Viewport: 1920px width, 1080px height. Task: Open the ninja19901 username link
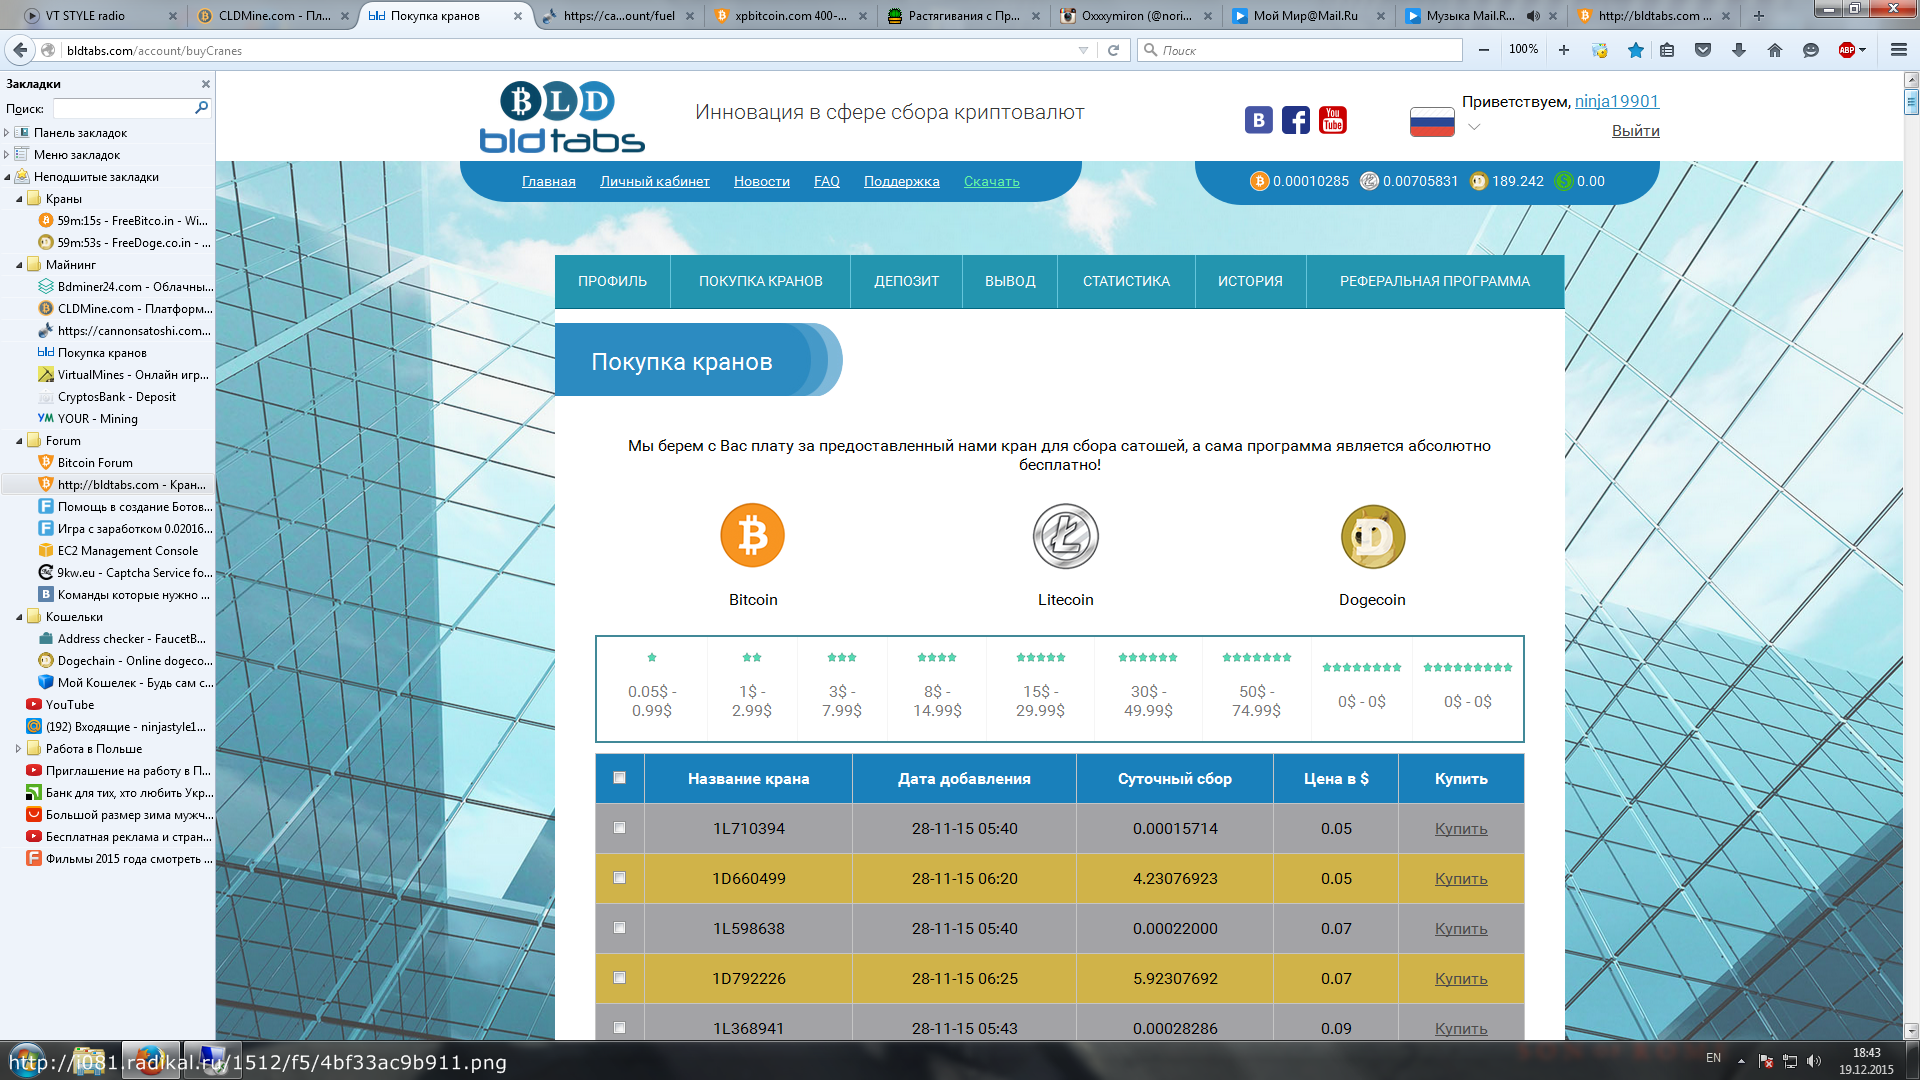pos(1617,101)
